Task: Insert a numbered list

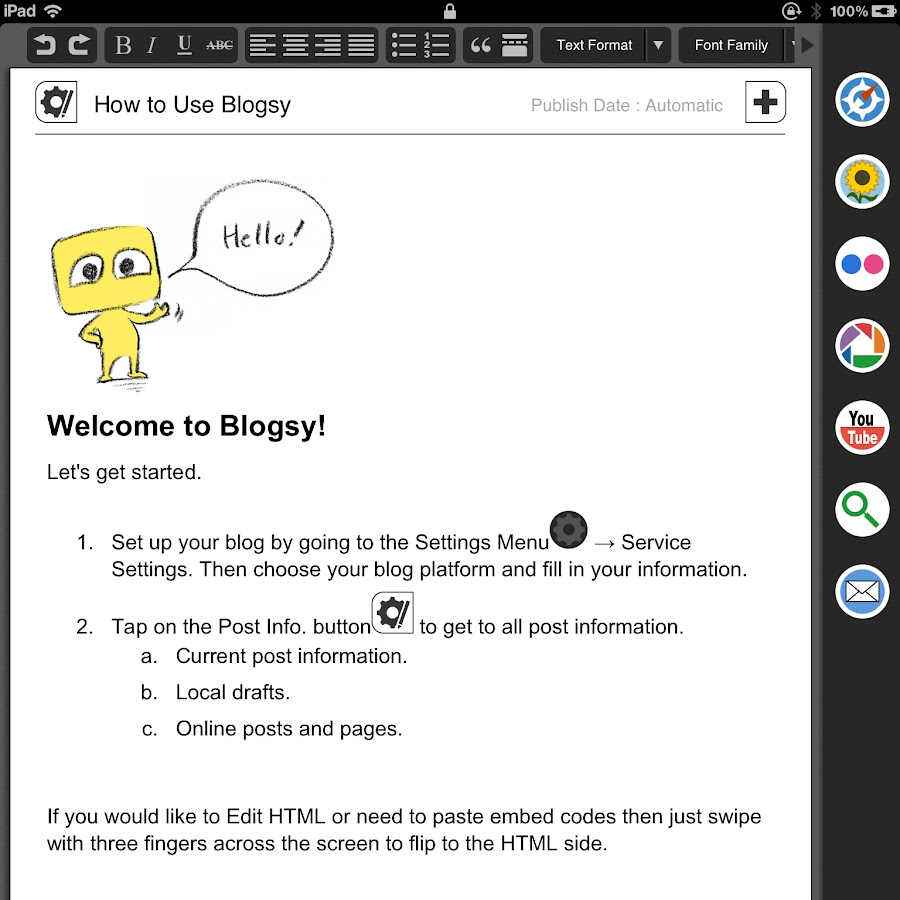Action: click(x=436, y=45)
